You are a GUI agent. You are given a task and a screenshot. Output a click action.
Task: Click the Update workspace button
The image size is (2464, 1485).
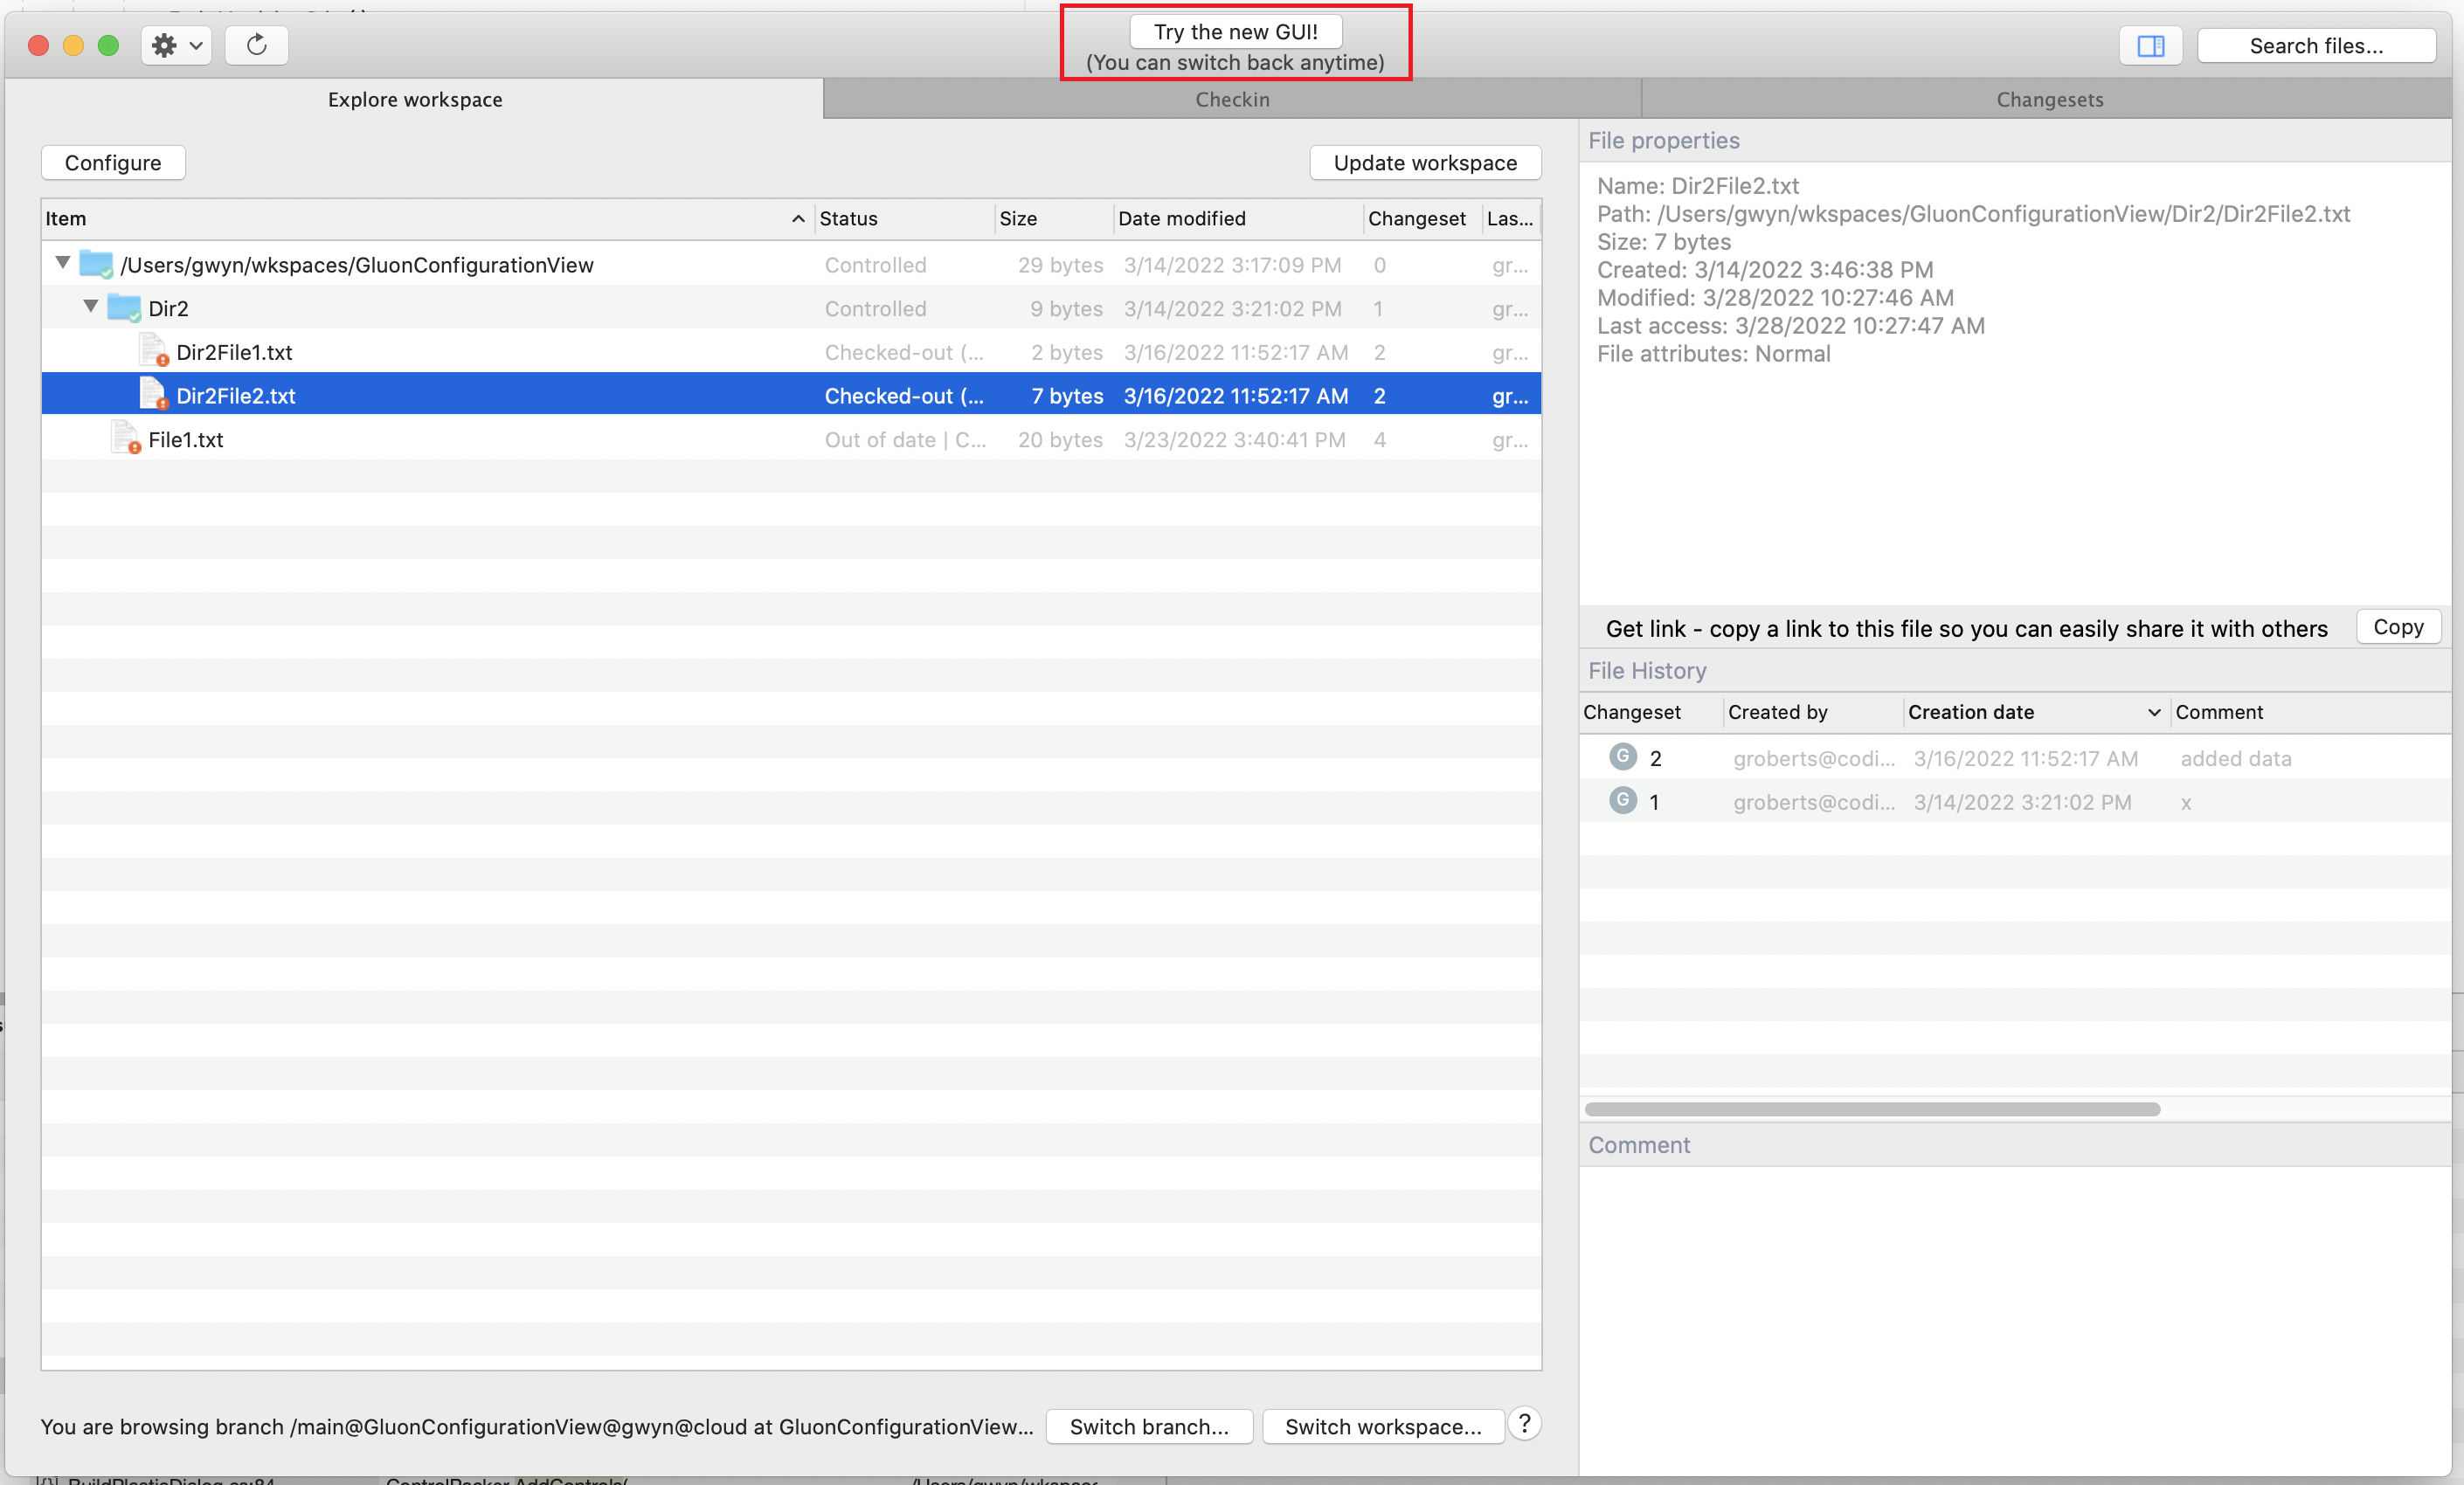pos(1425,163)
